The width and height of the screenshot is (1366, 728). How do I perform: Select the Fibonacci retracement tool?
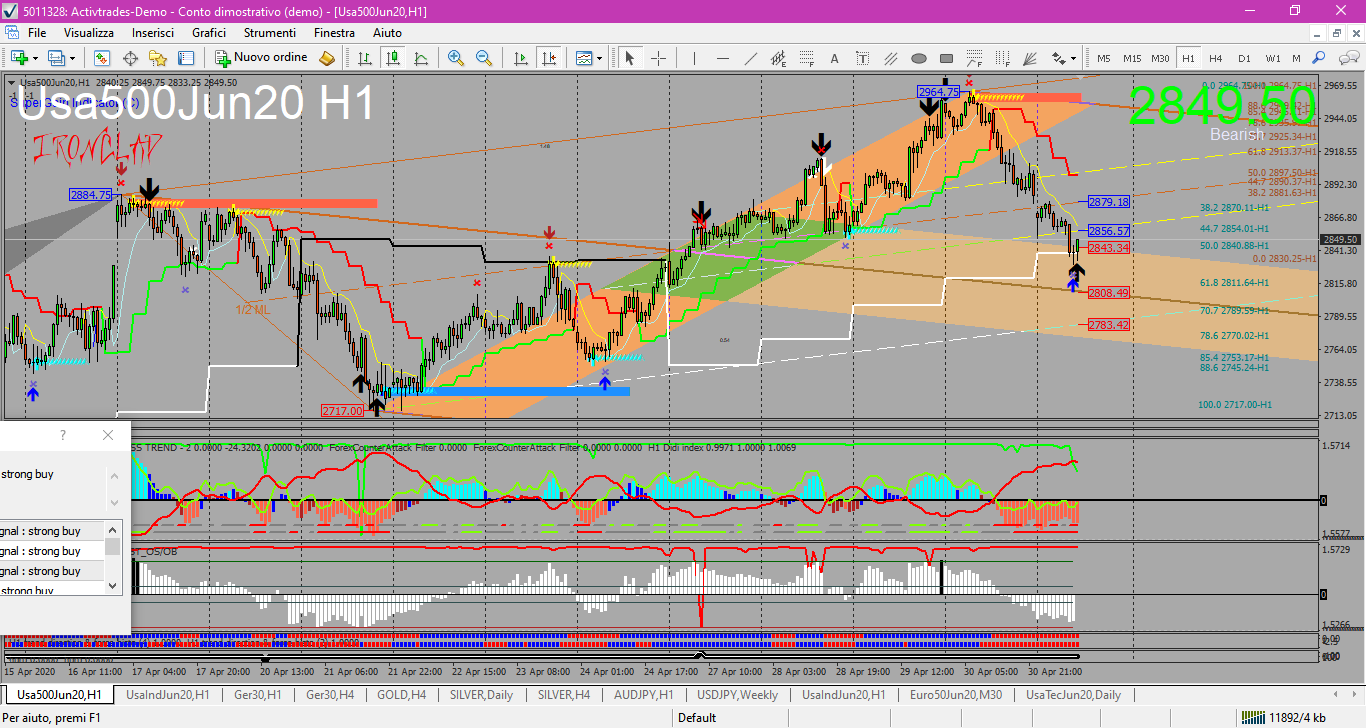coord(807,58)
